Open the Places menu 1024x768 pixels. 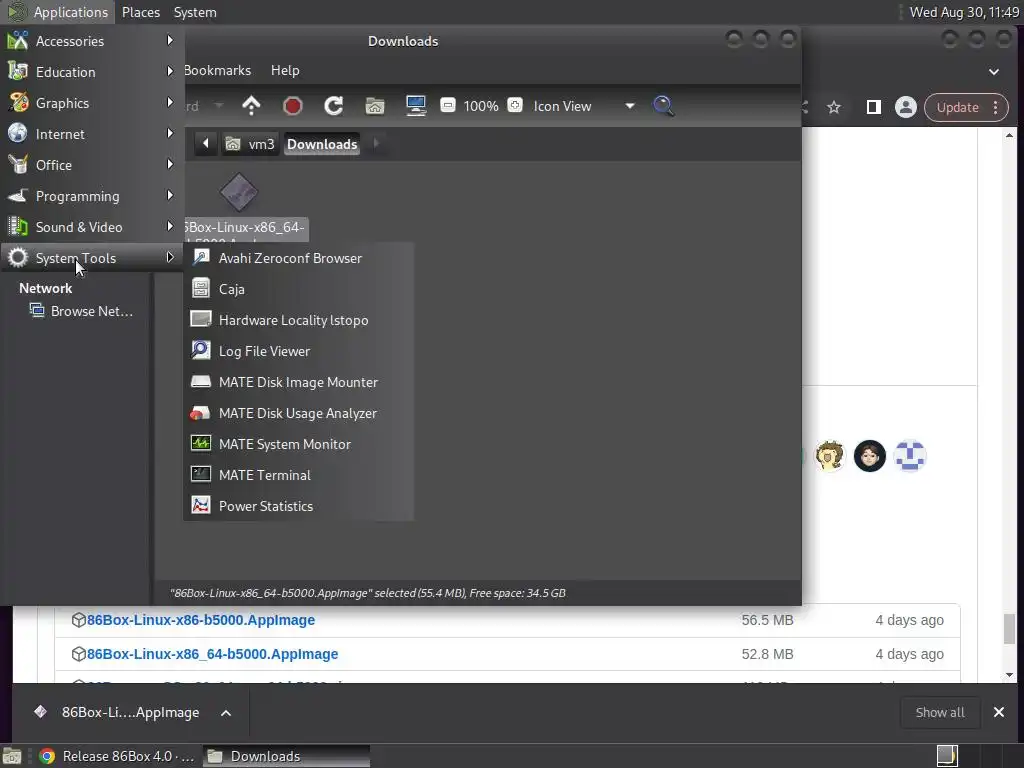[x=141, y=12]
